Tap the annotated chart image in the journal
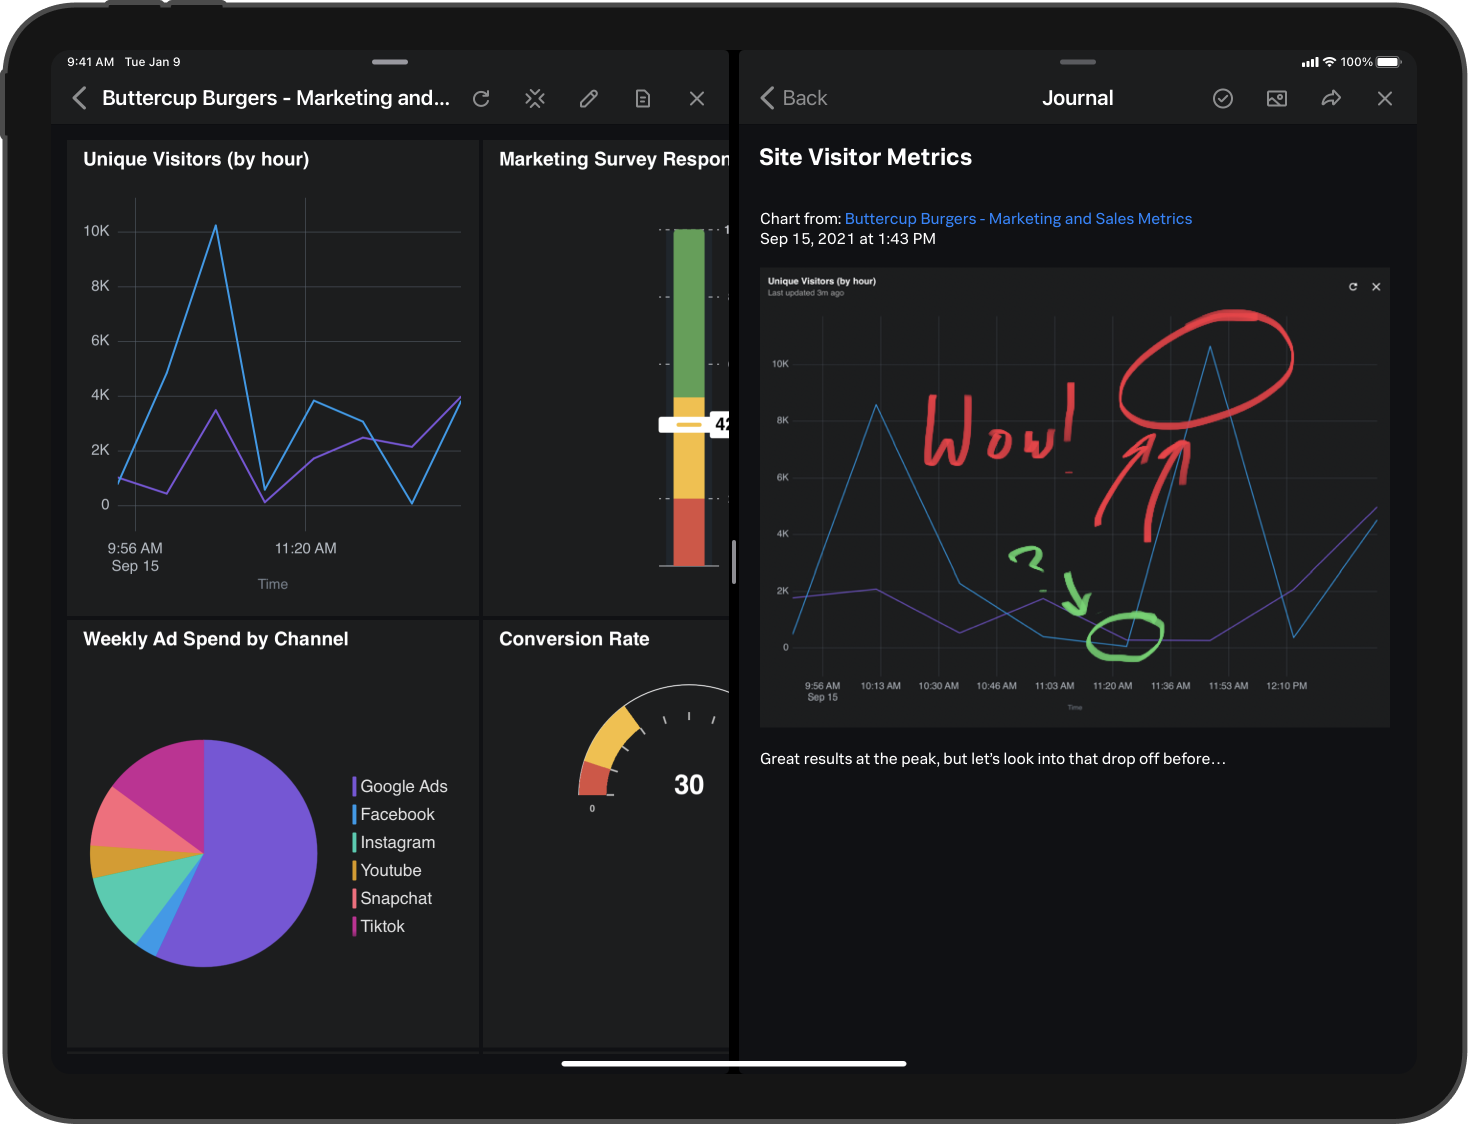Viewport: 1468px width, 1124px height. [1075, 497]
